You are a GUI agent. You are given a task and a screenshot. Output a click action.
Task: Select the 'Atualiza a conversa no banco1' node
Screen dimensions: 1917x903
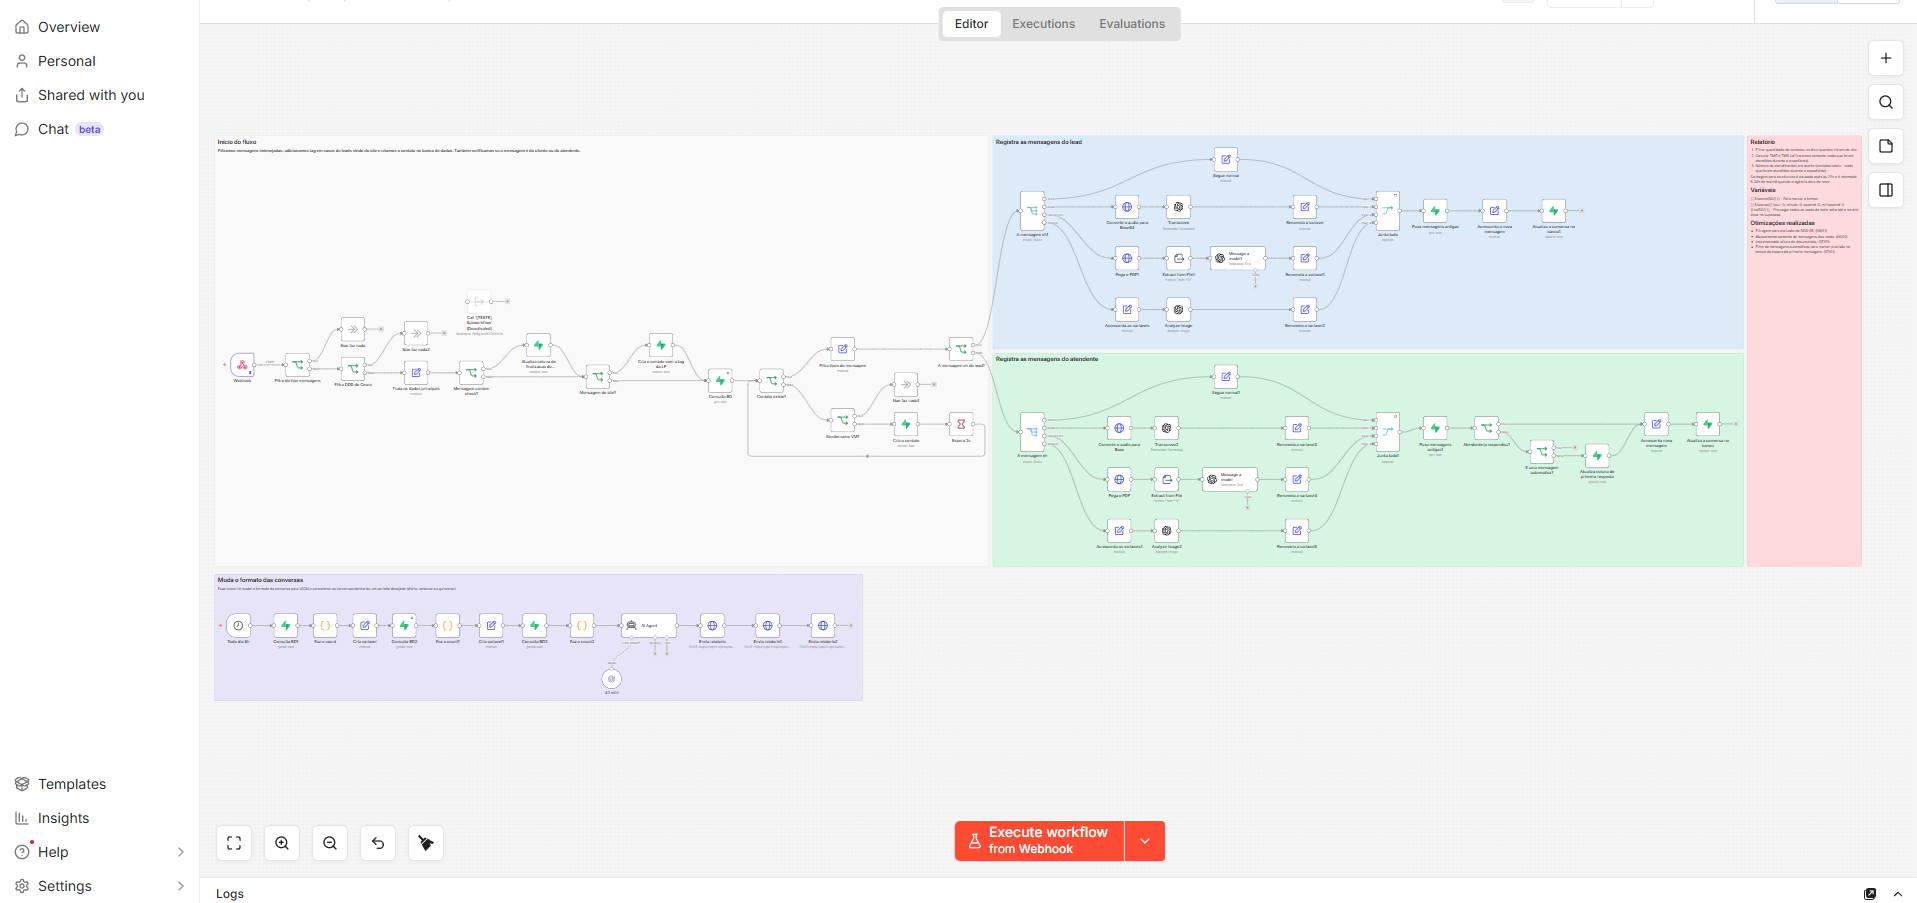(x=1553, y=211)
